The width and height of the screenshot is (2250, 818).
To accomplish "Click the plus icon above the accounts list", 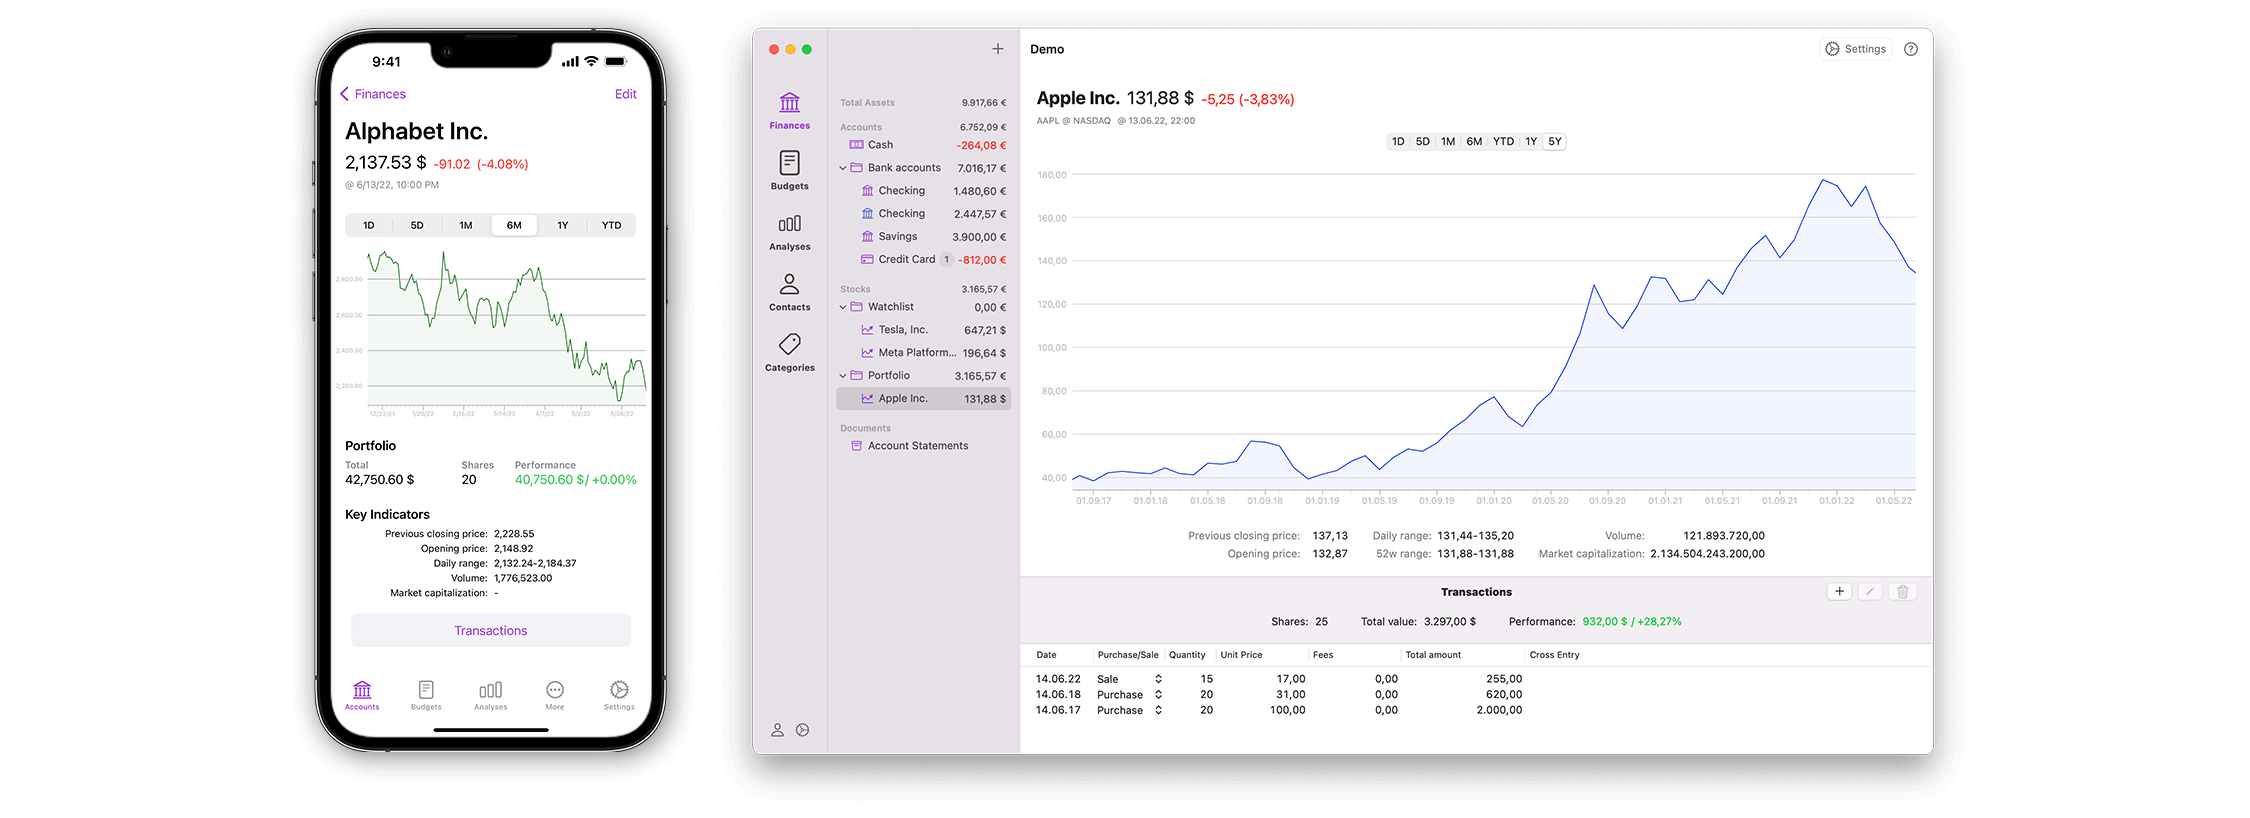I will click(997, 48).
